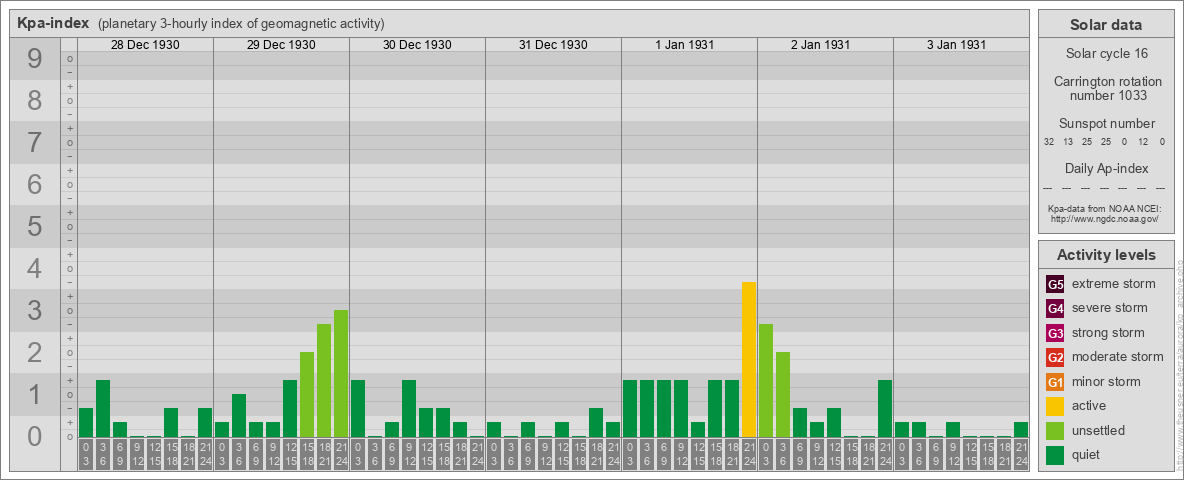Click the Kp scale number 2

point(35,352)
